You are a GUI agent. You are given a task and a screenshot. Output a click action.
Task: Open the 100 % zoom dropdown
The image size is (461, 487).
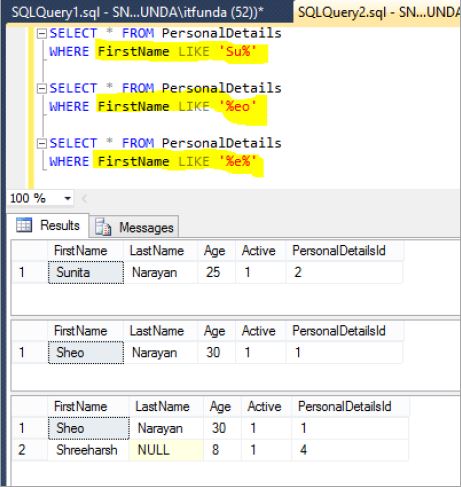click(68, 199)
